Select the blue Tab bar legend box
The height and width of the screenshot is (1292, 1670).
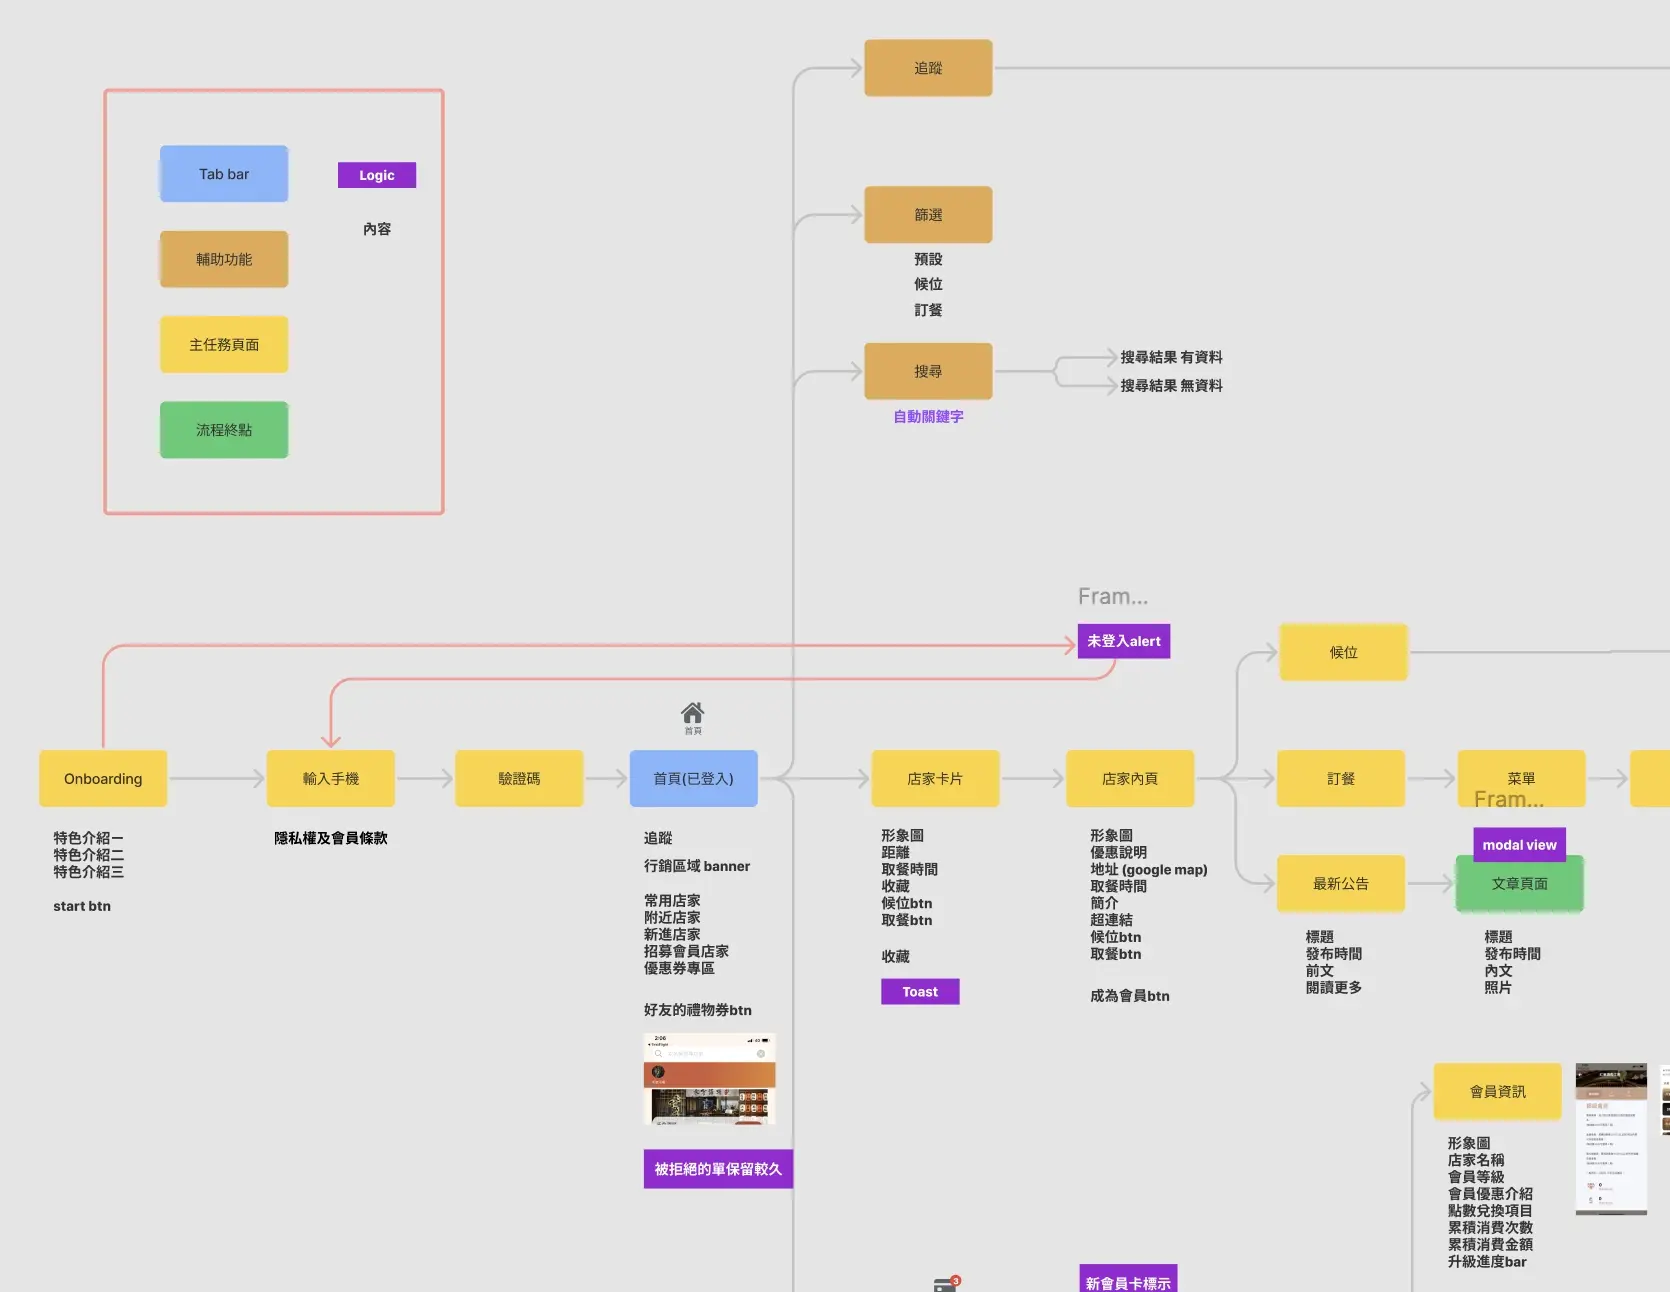click(x=224, y=174)
